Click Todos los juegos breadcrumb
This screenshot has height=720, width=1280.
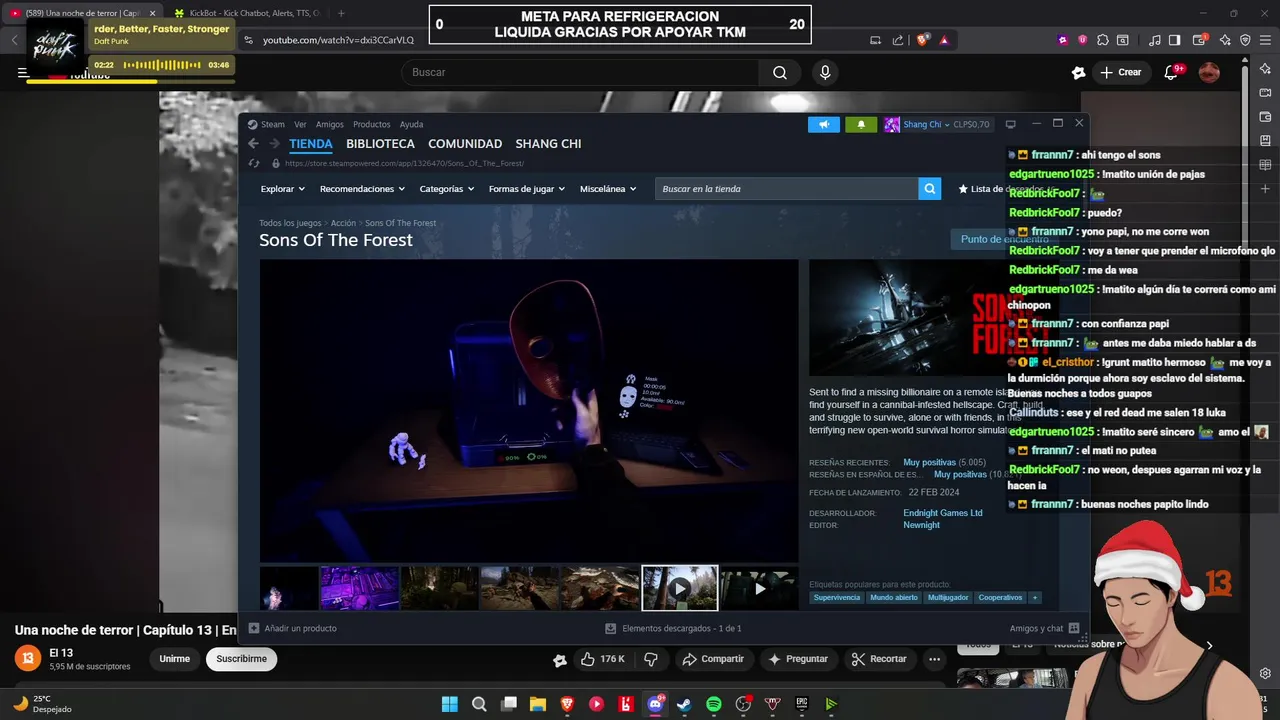291,223
